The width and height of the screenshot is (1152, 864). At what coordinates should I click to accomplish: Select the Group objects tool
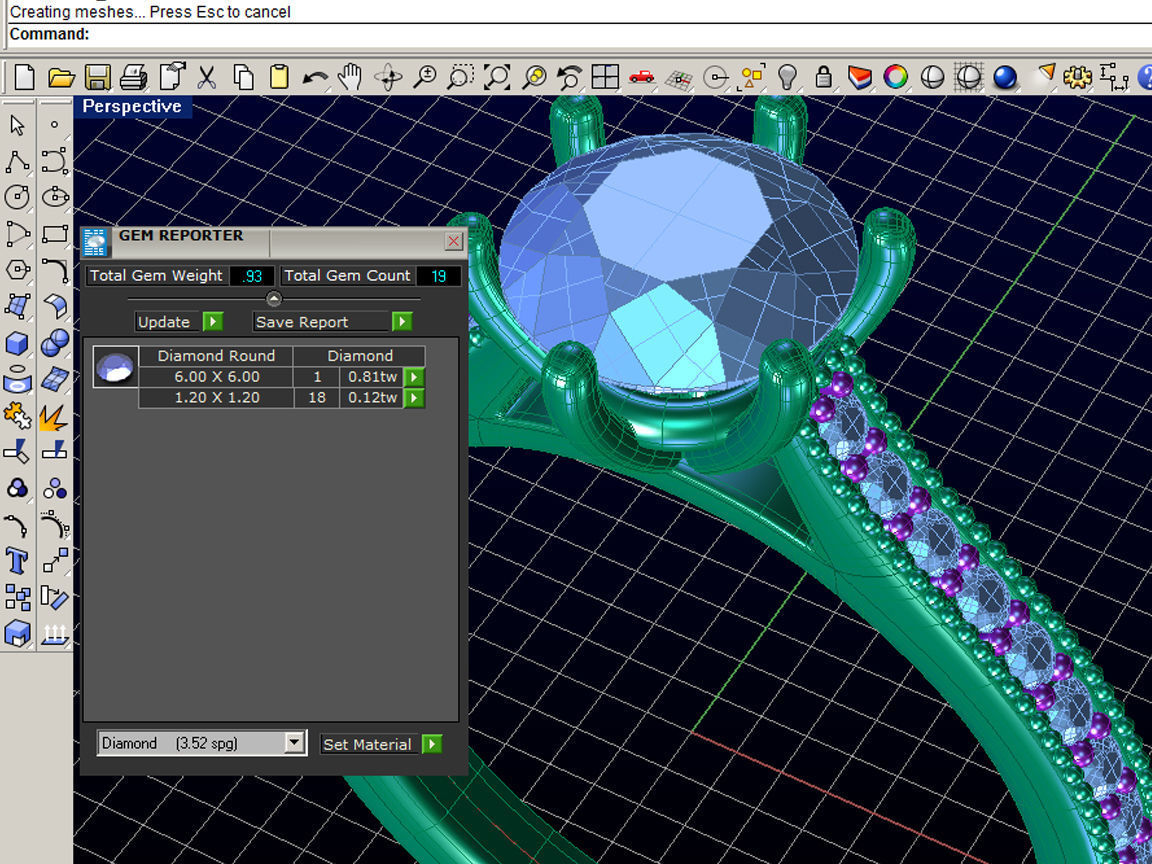pyautogui.click(x=18, y=597)
